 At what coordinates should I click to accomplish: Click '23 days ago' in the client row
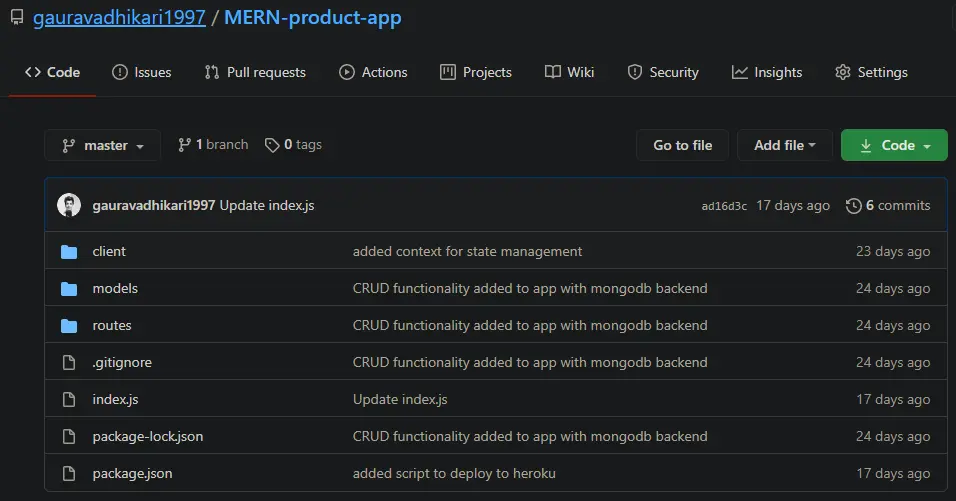pos(893,251)
